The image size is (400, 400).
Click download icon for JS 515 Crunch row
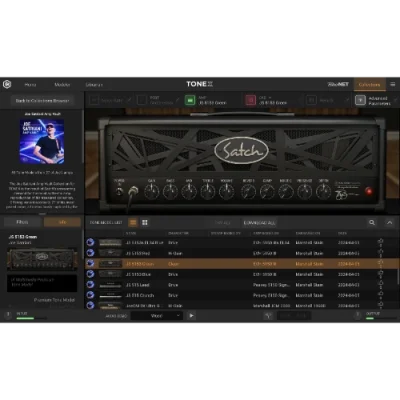pos(90,295)
